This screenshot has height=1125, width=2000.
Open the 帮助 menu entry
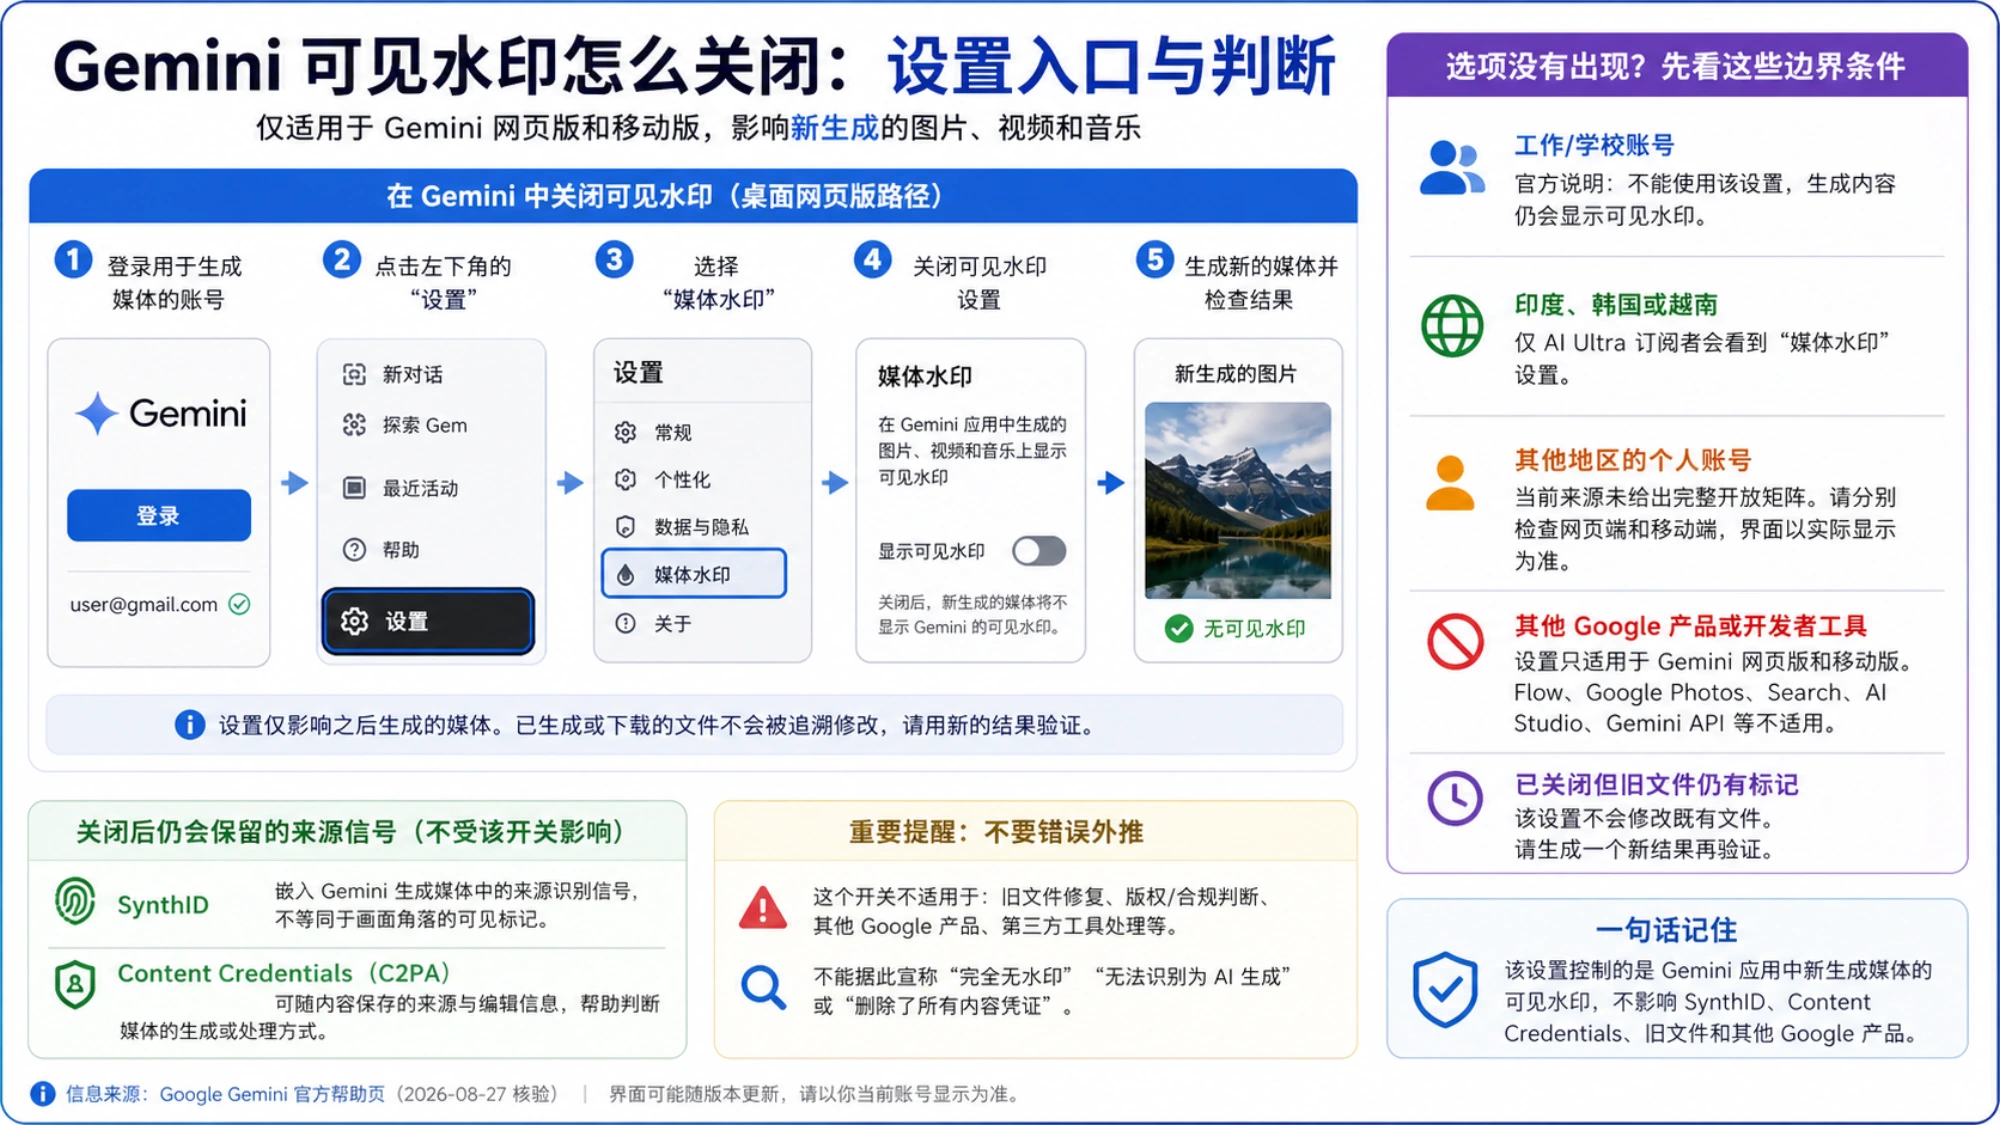[381, 550]
